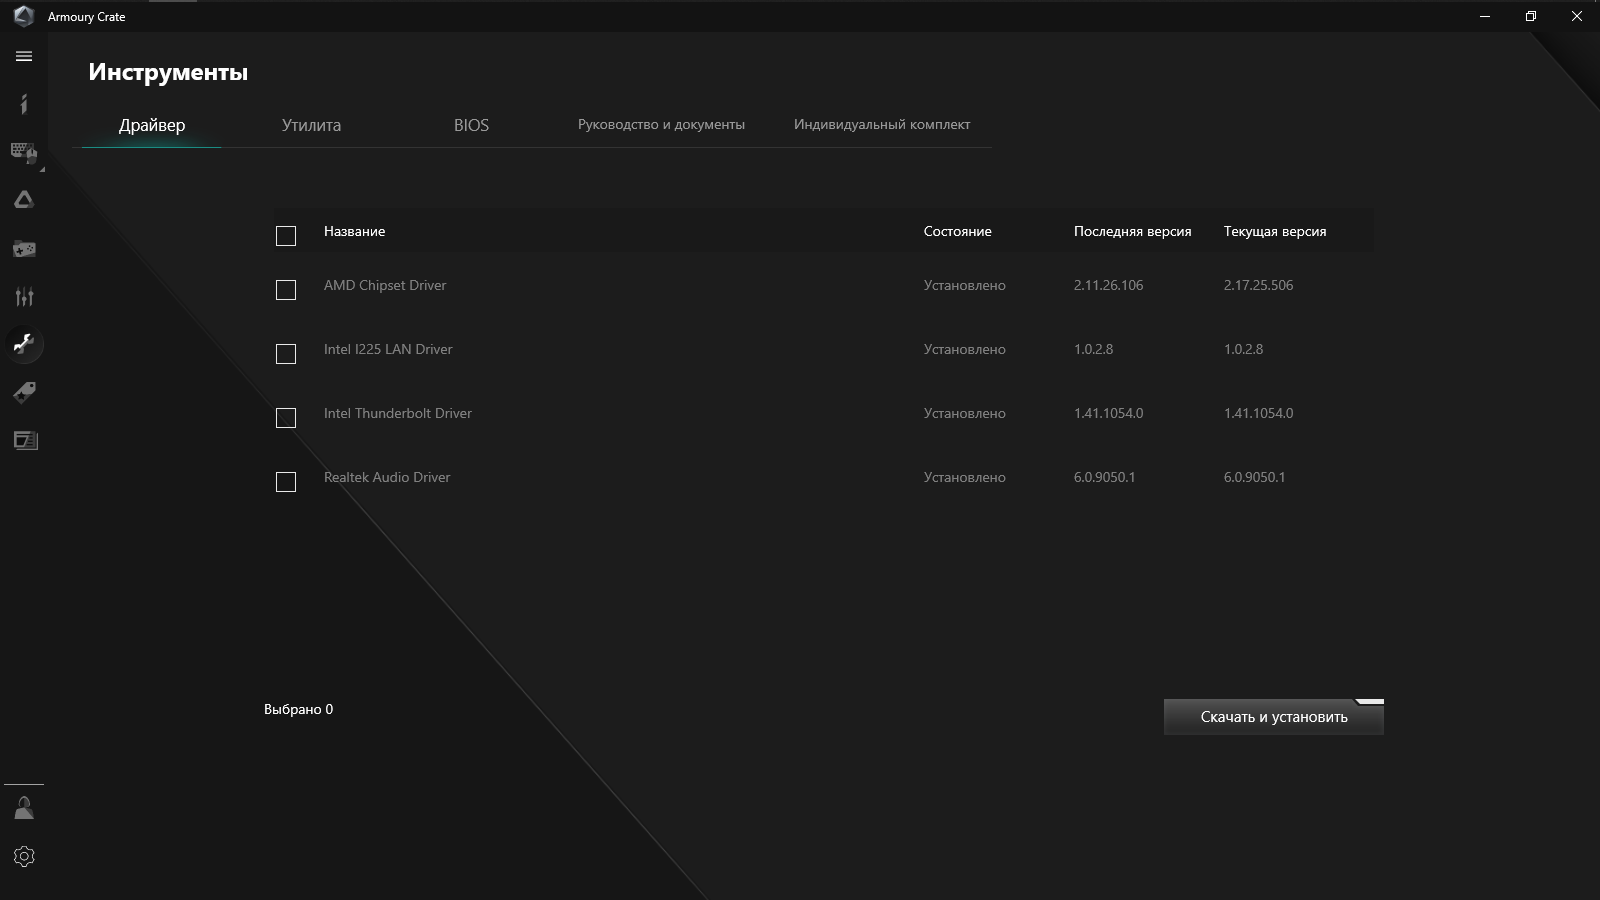Select the AMD Chipset Driver name
Screen dimensions: 1600x900
point(385,285)
